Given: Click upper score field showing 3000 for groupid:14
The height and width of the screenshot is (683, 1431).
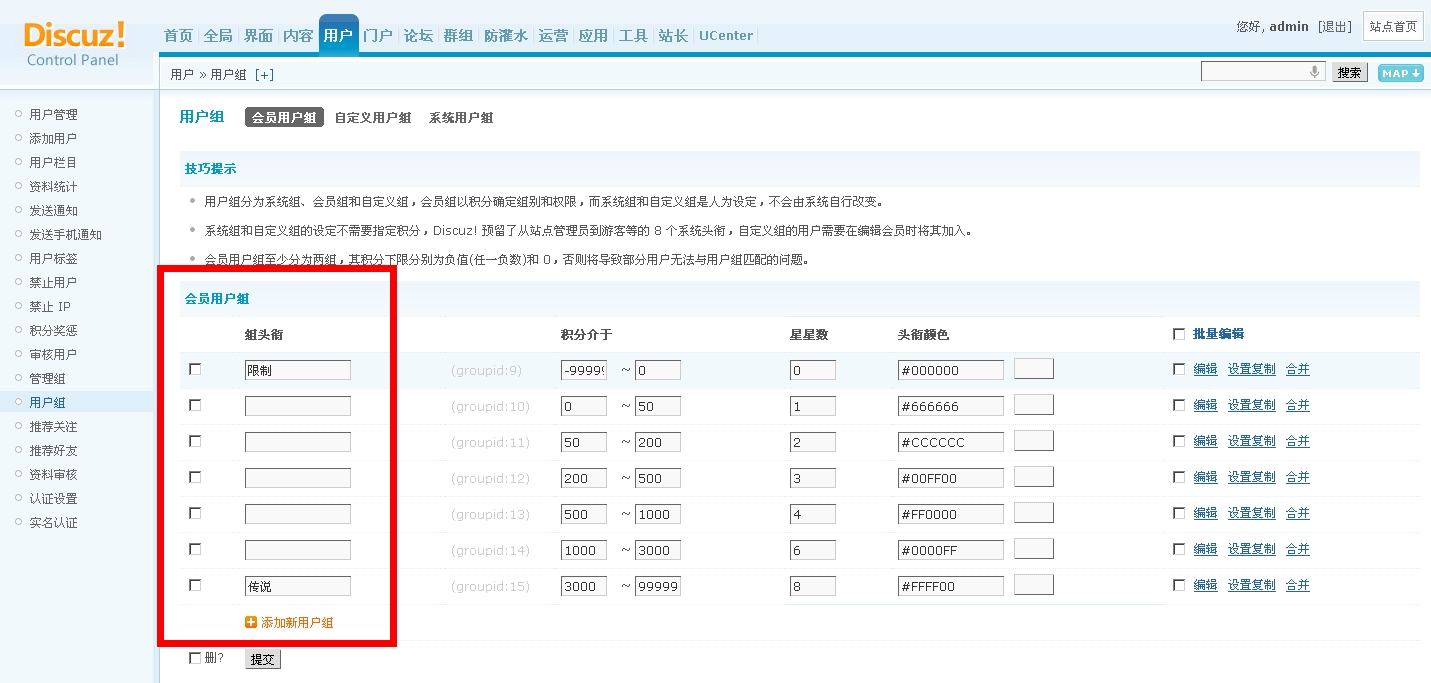Looking at the screenshot, I should [x=658, y=550].
